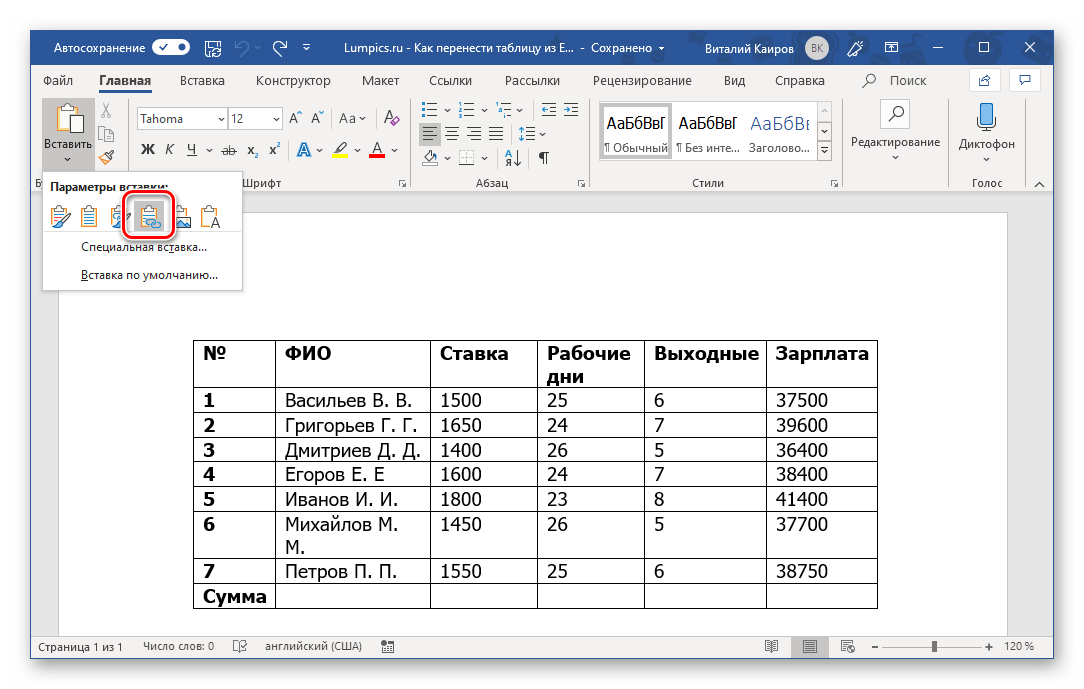Toggle the Автосохранение switch
The height and width of the screenshot is (689, 1084).
tap(171, 47)
